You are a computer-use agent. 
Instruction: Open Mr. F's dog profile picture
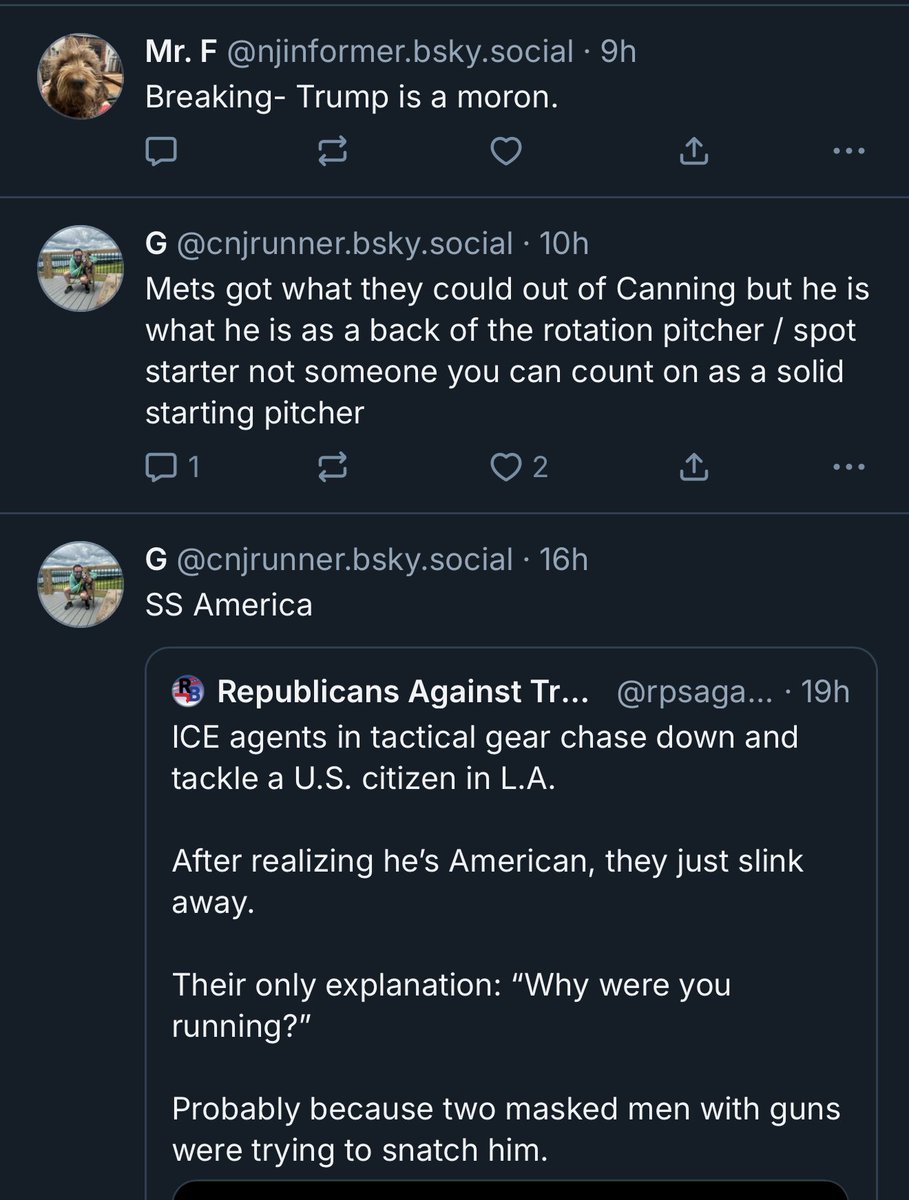coord(80,76)
